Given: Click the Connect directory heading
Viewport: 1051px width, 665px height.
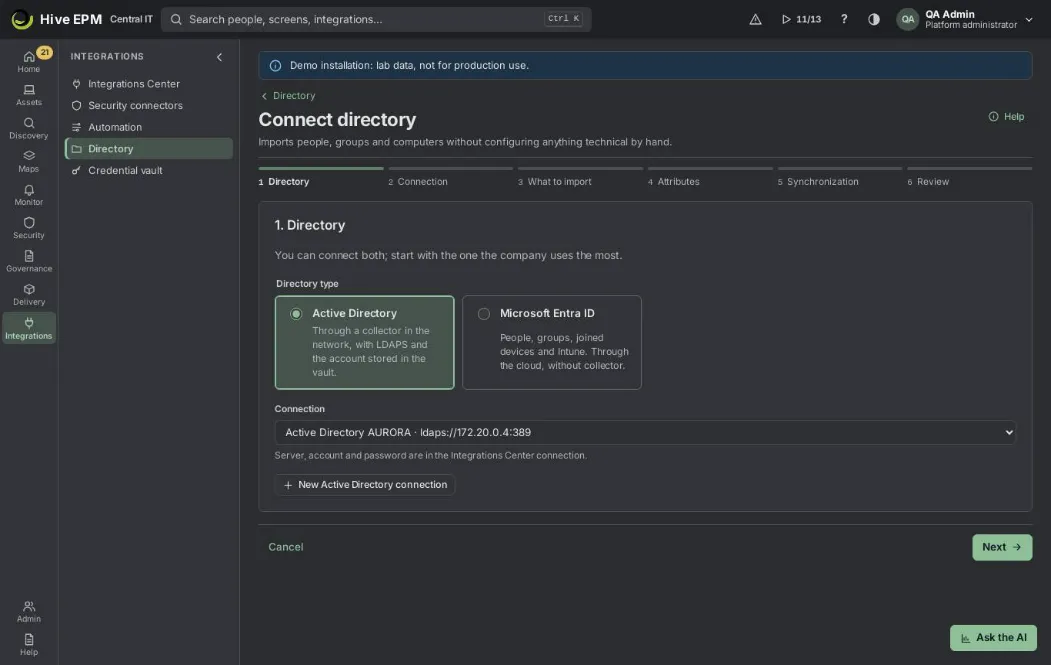Looking at the screenshot, I should coord(337,120).
